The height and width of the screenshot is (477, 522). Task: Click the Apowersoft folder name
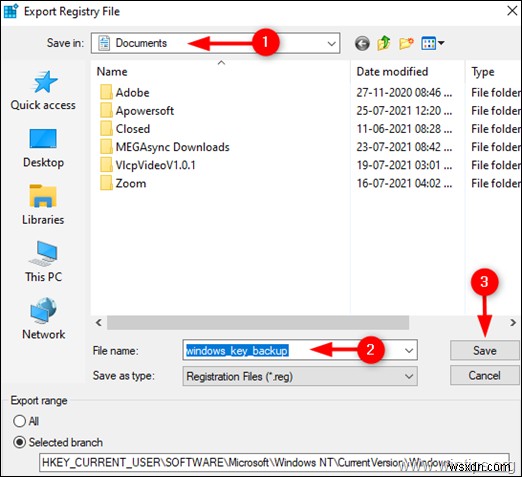[x=145, y=111]
